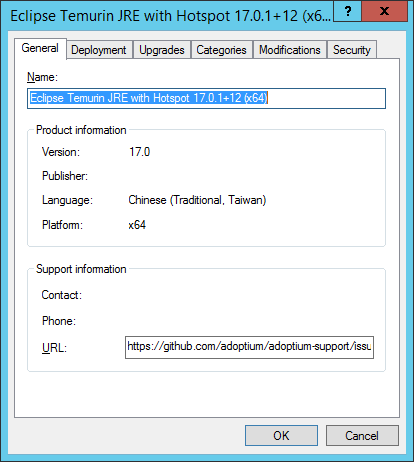Click the question mark help button
Viewport: 414px width, 462px height.
pyautogui.click(x=348, y=11)
